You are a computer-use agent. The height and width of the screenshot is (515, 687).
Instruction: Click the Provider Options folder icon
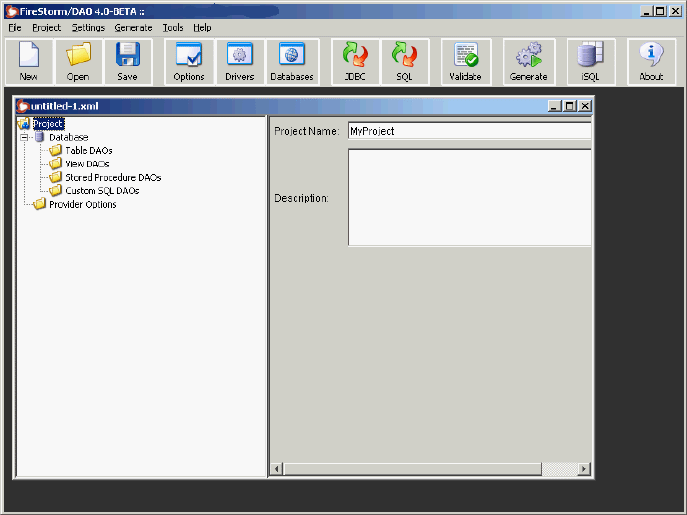39,204
